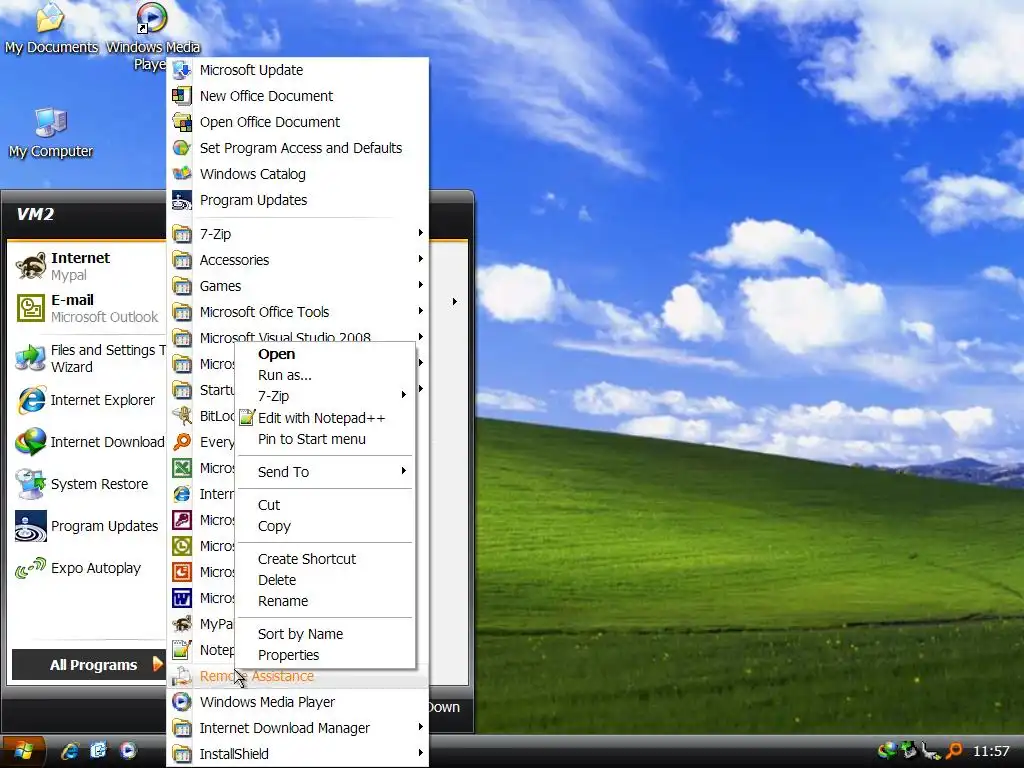Click the All Programs button

[89, 665]
